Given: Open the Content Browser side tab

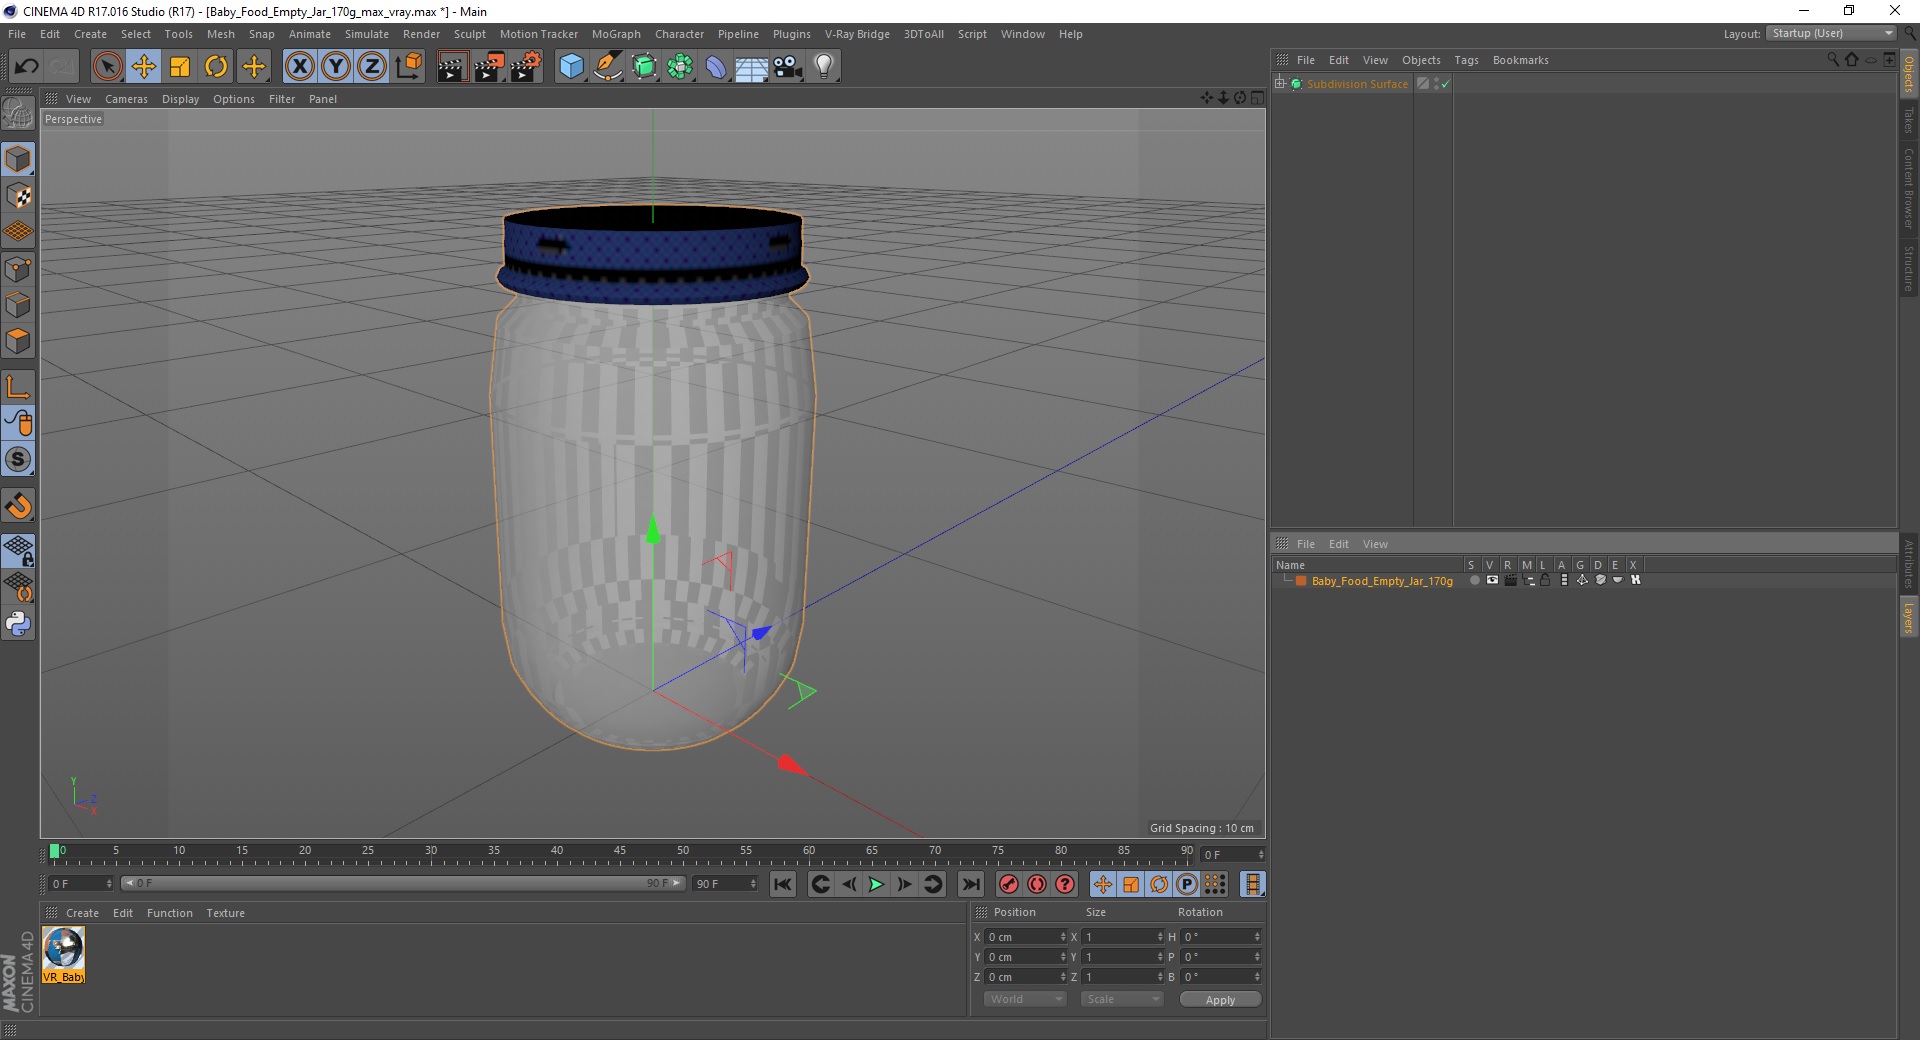Looking at the screenshot, I should 1909,188.
